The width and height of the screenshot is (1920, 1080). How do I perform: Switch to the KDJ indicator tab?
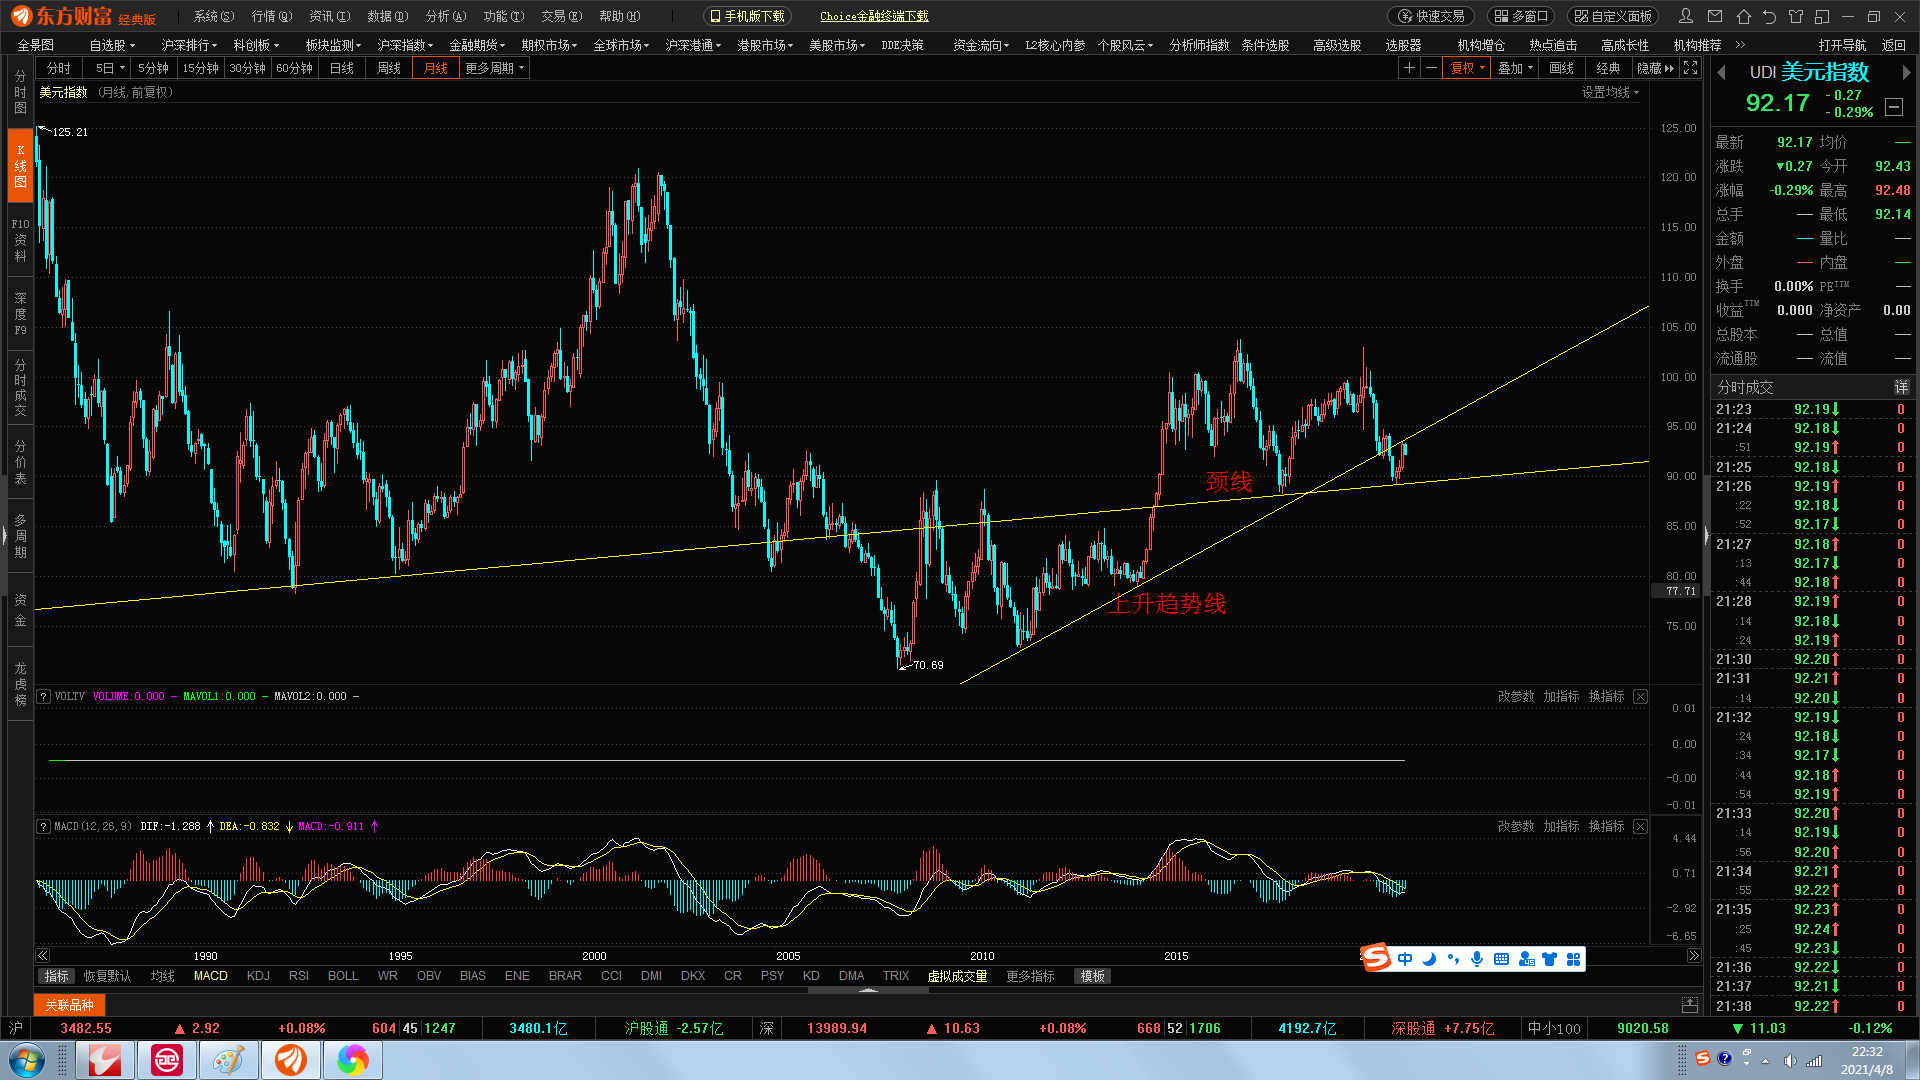coord(258,976)
